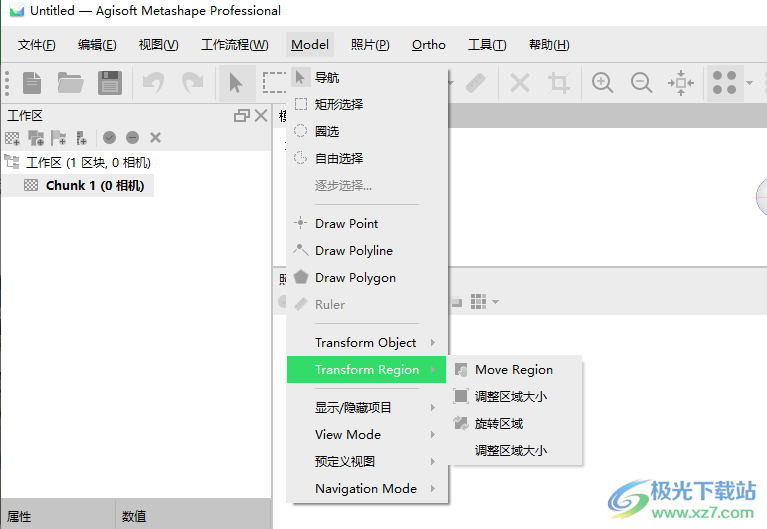The image size is (767, 529).
Task: Expand the 显示/隐藏项目 submenu
Action: tap(367, 408)
